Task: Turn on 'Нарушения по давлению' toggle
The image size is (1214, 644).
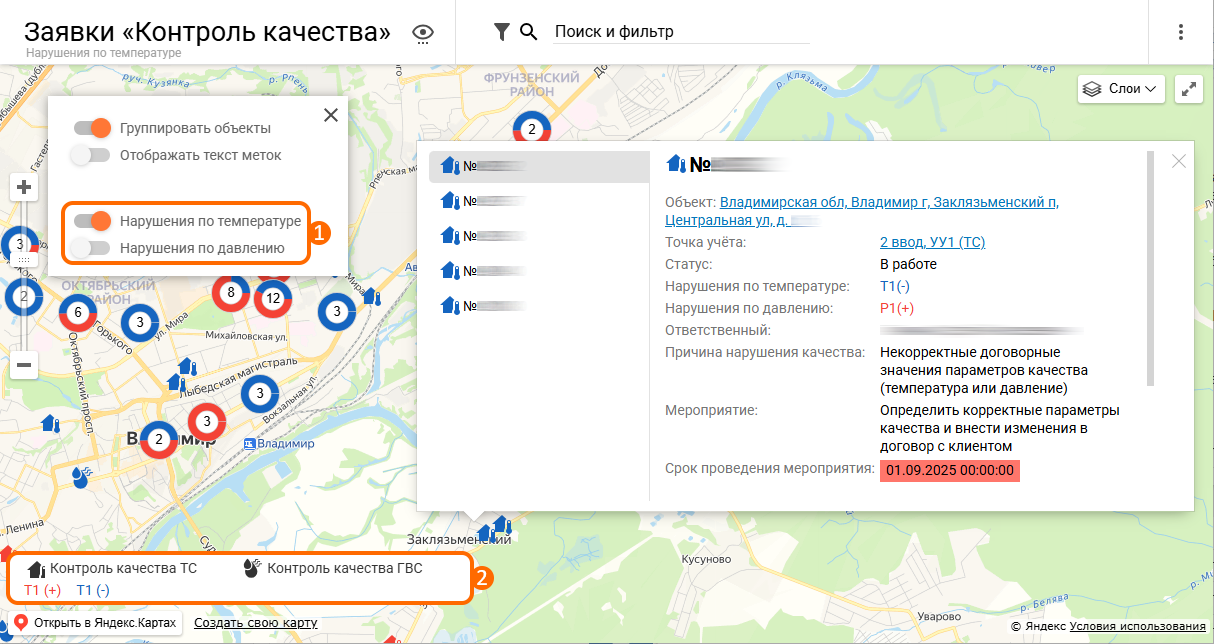Action: [x=92, y=247]
